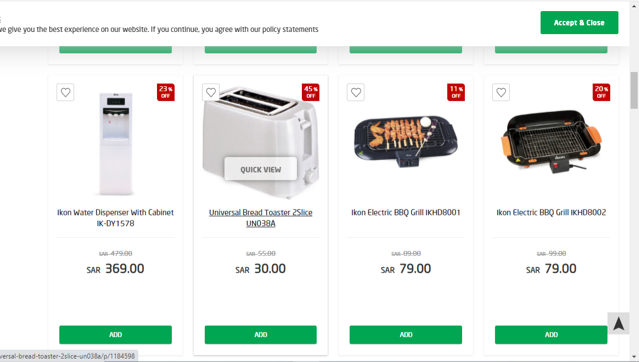Open Universal Bread Toaster 2Slice UN038A link

[260, 218]
